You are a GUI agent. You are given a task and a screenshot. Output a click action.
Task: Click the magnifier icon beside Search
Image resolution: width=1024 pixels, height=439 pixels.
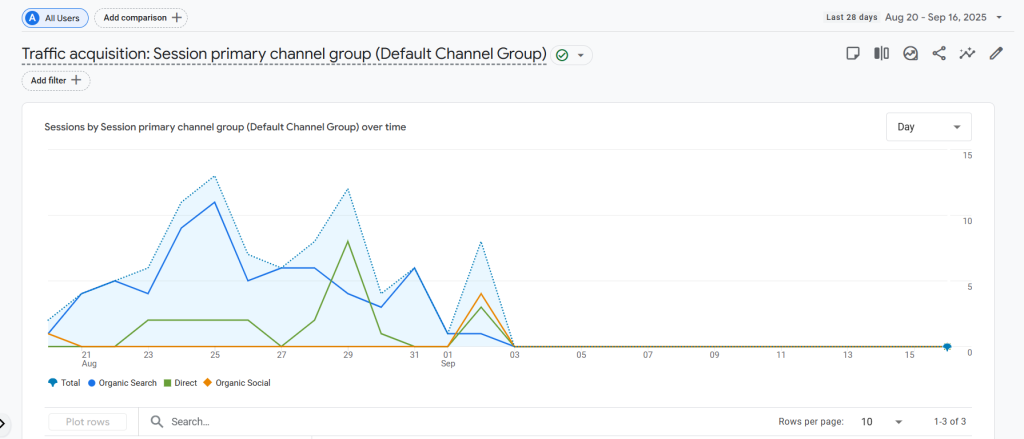(x=157, y=422)
